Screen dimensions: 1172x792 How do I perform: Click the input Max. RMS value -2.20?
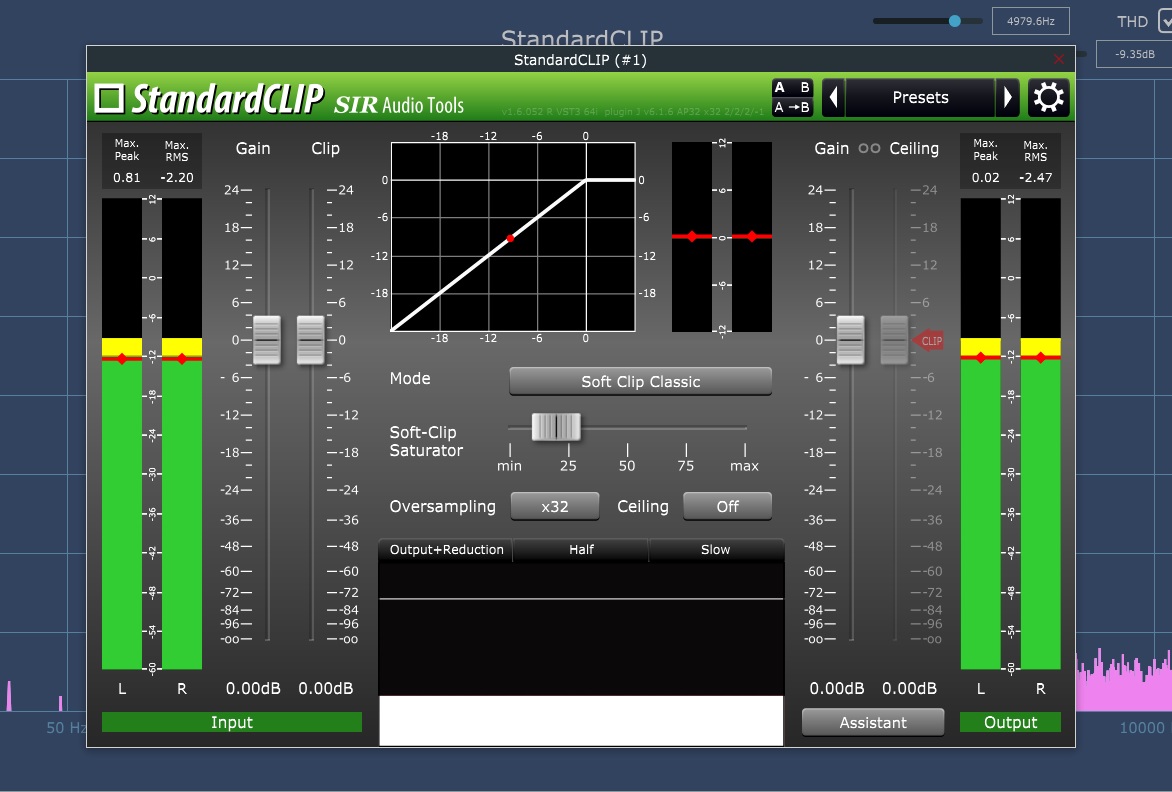pos(176,177)
